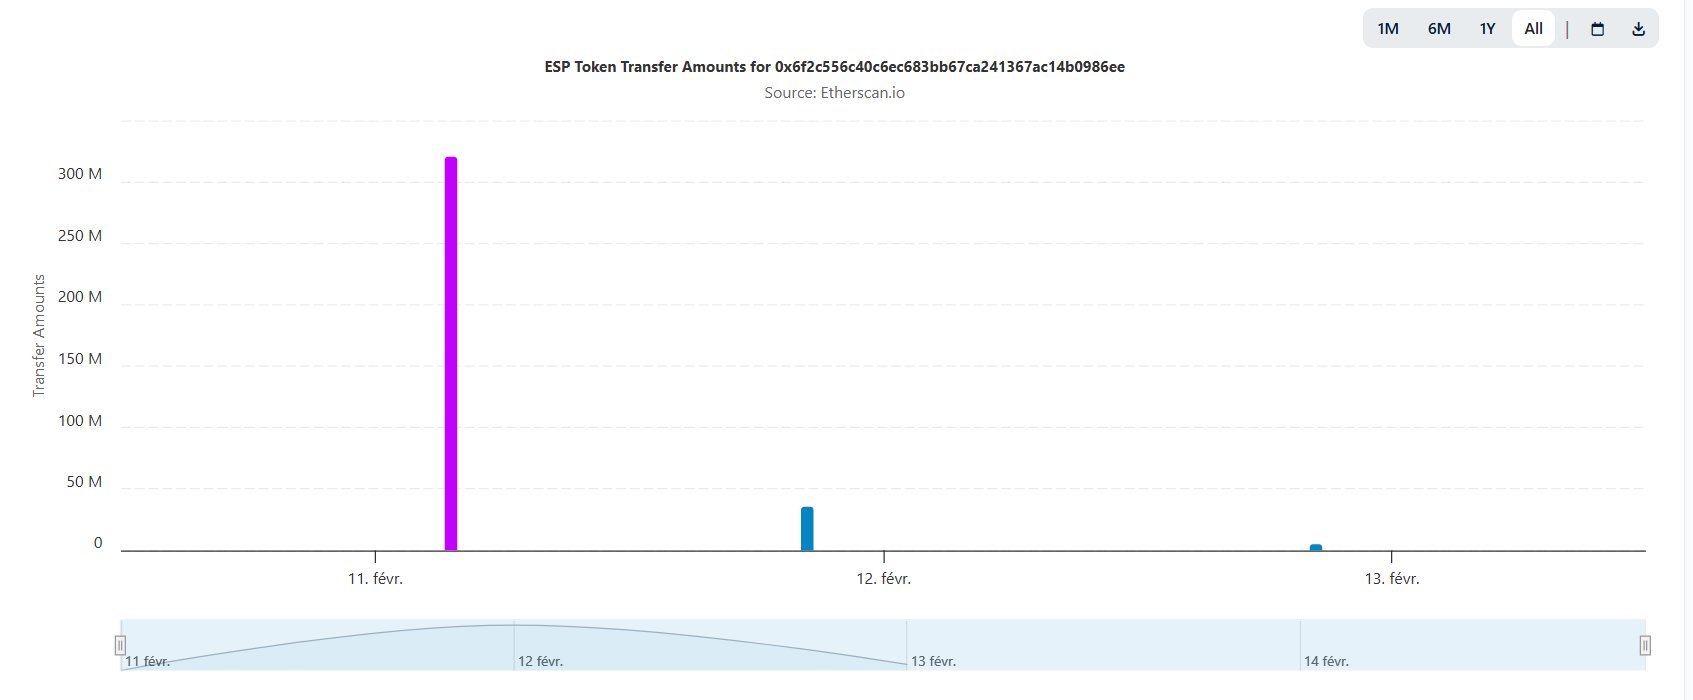Click the 300 M y-axis label
The image size is (1693, 700).
(80, 174)
